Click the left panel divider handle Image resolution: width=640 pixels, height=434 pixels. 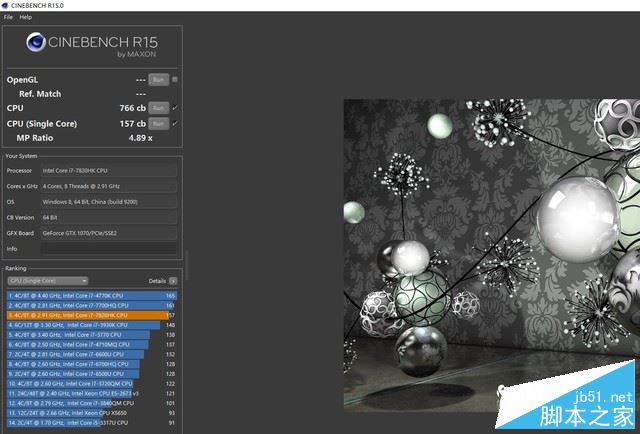[187, 266]
